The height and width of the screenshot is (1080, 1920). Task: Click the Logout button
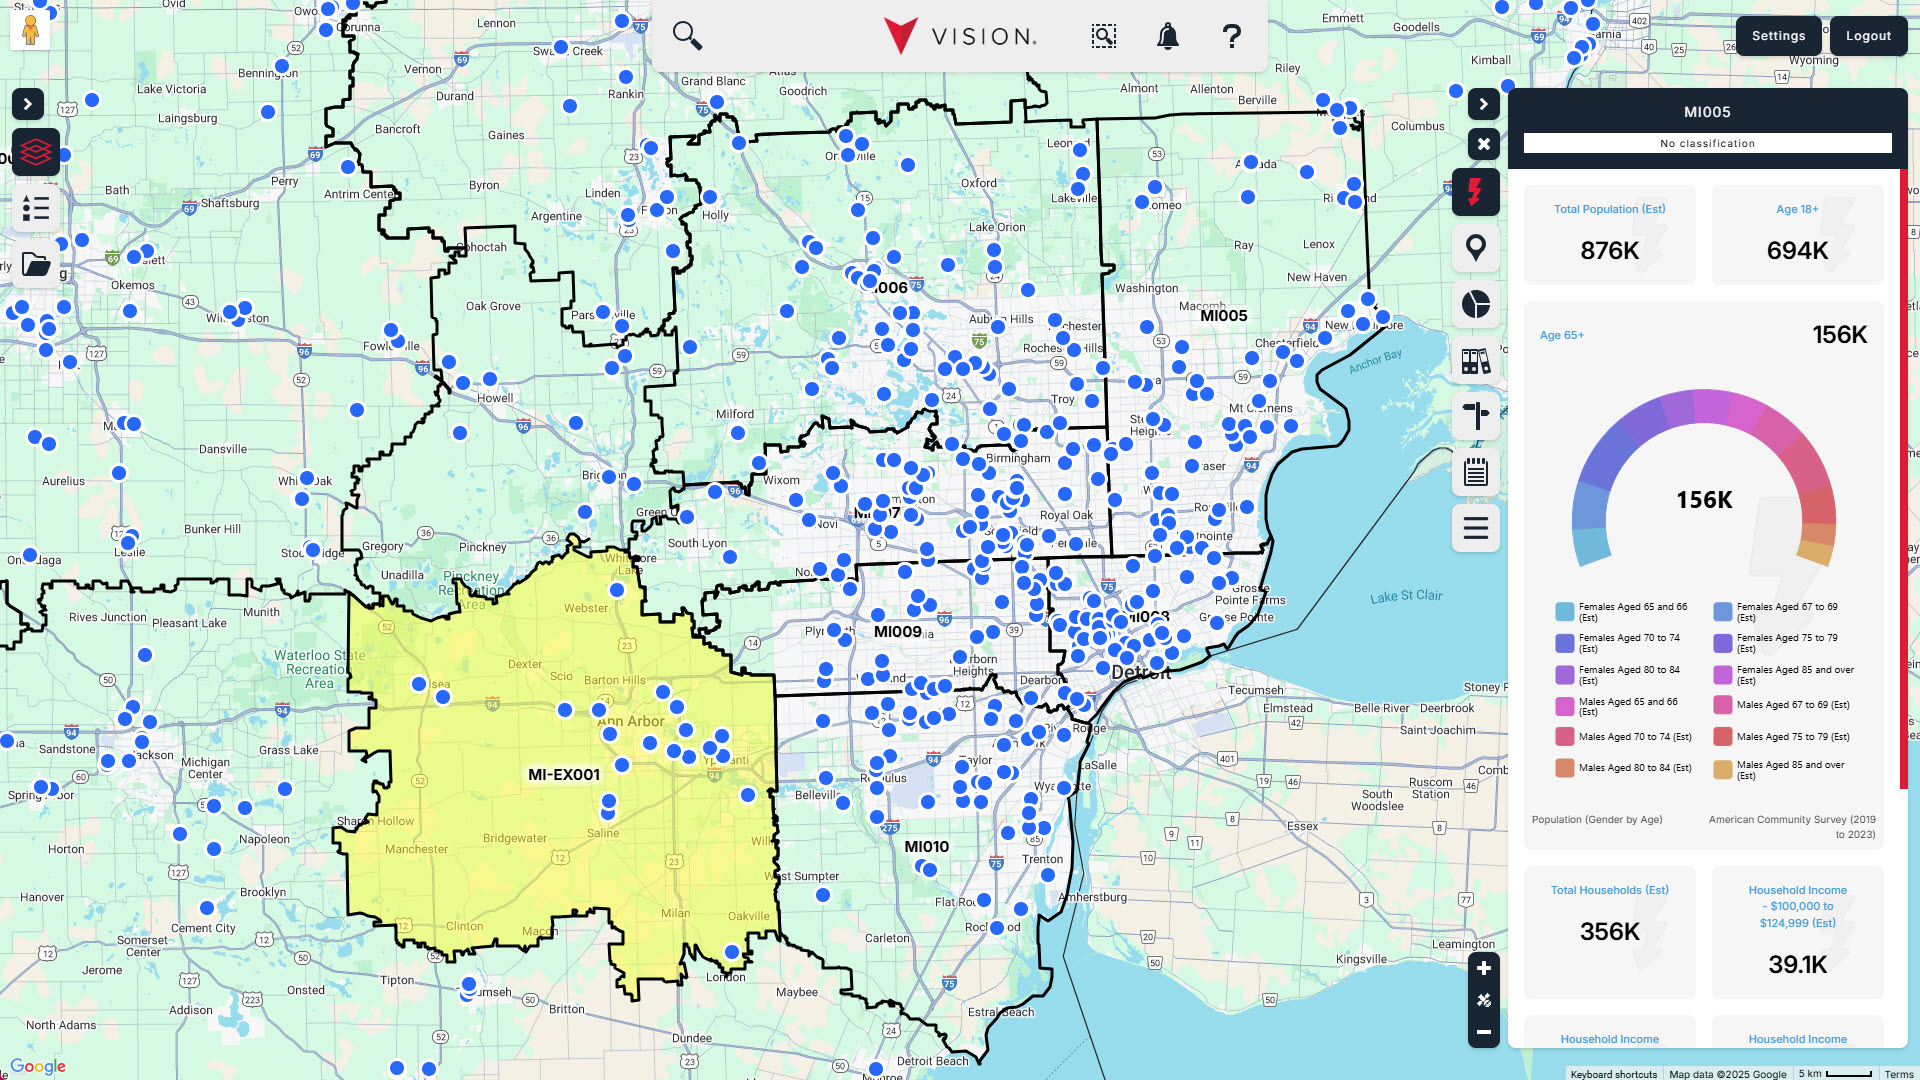1868,36
